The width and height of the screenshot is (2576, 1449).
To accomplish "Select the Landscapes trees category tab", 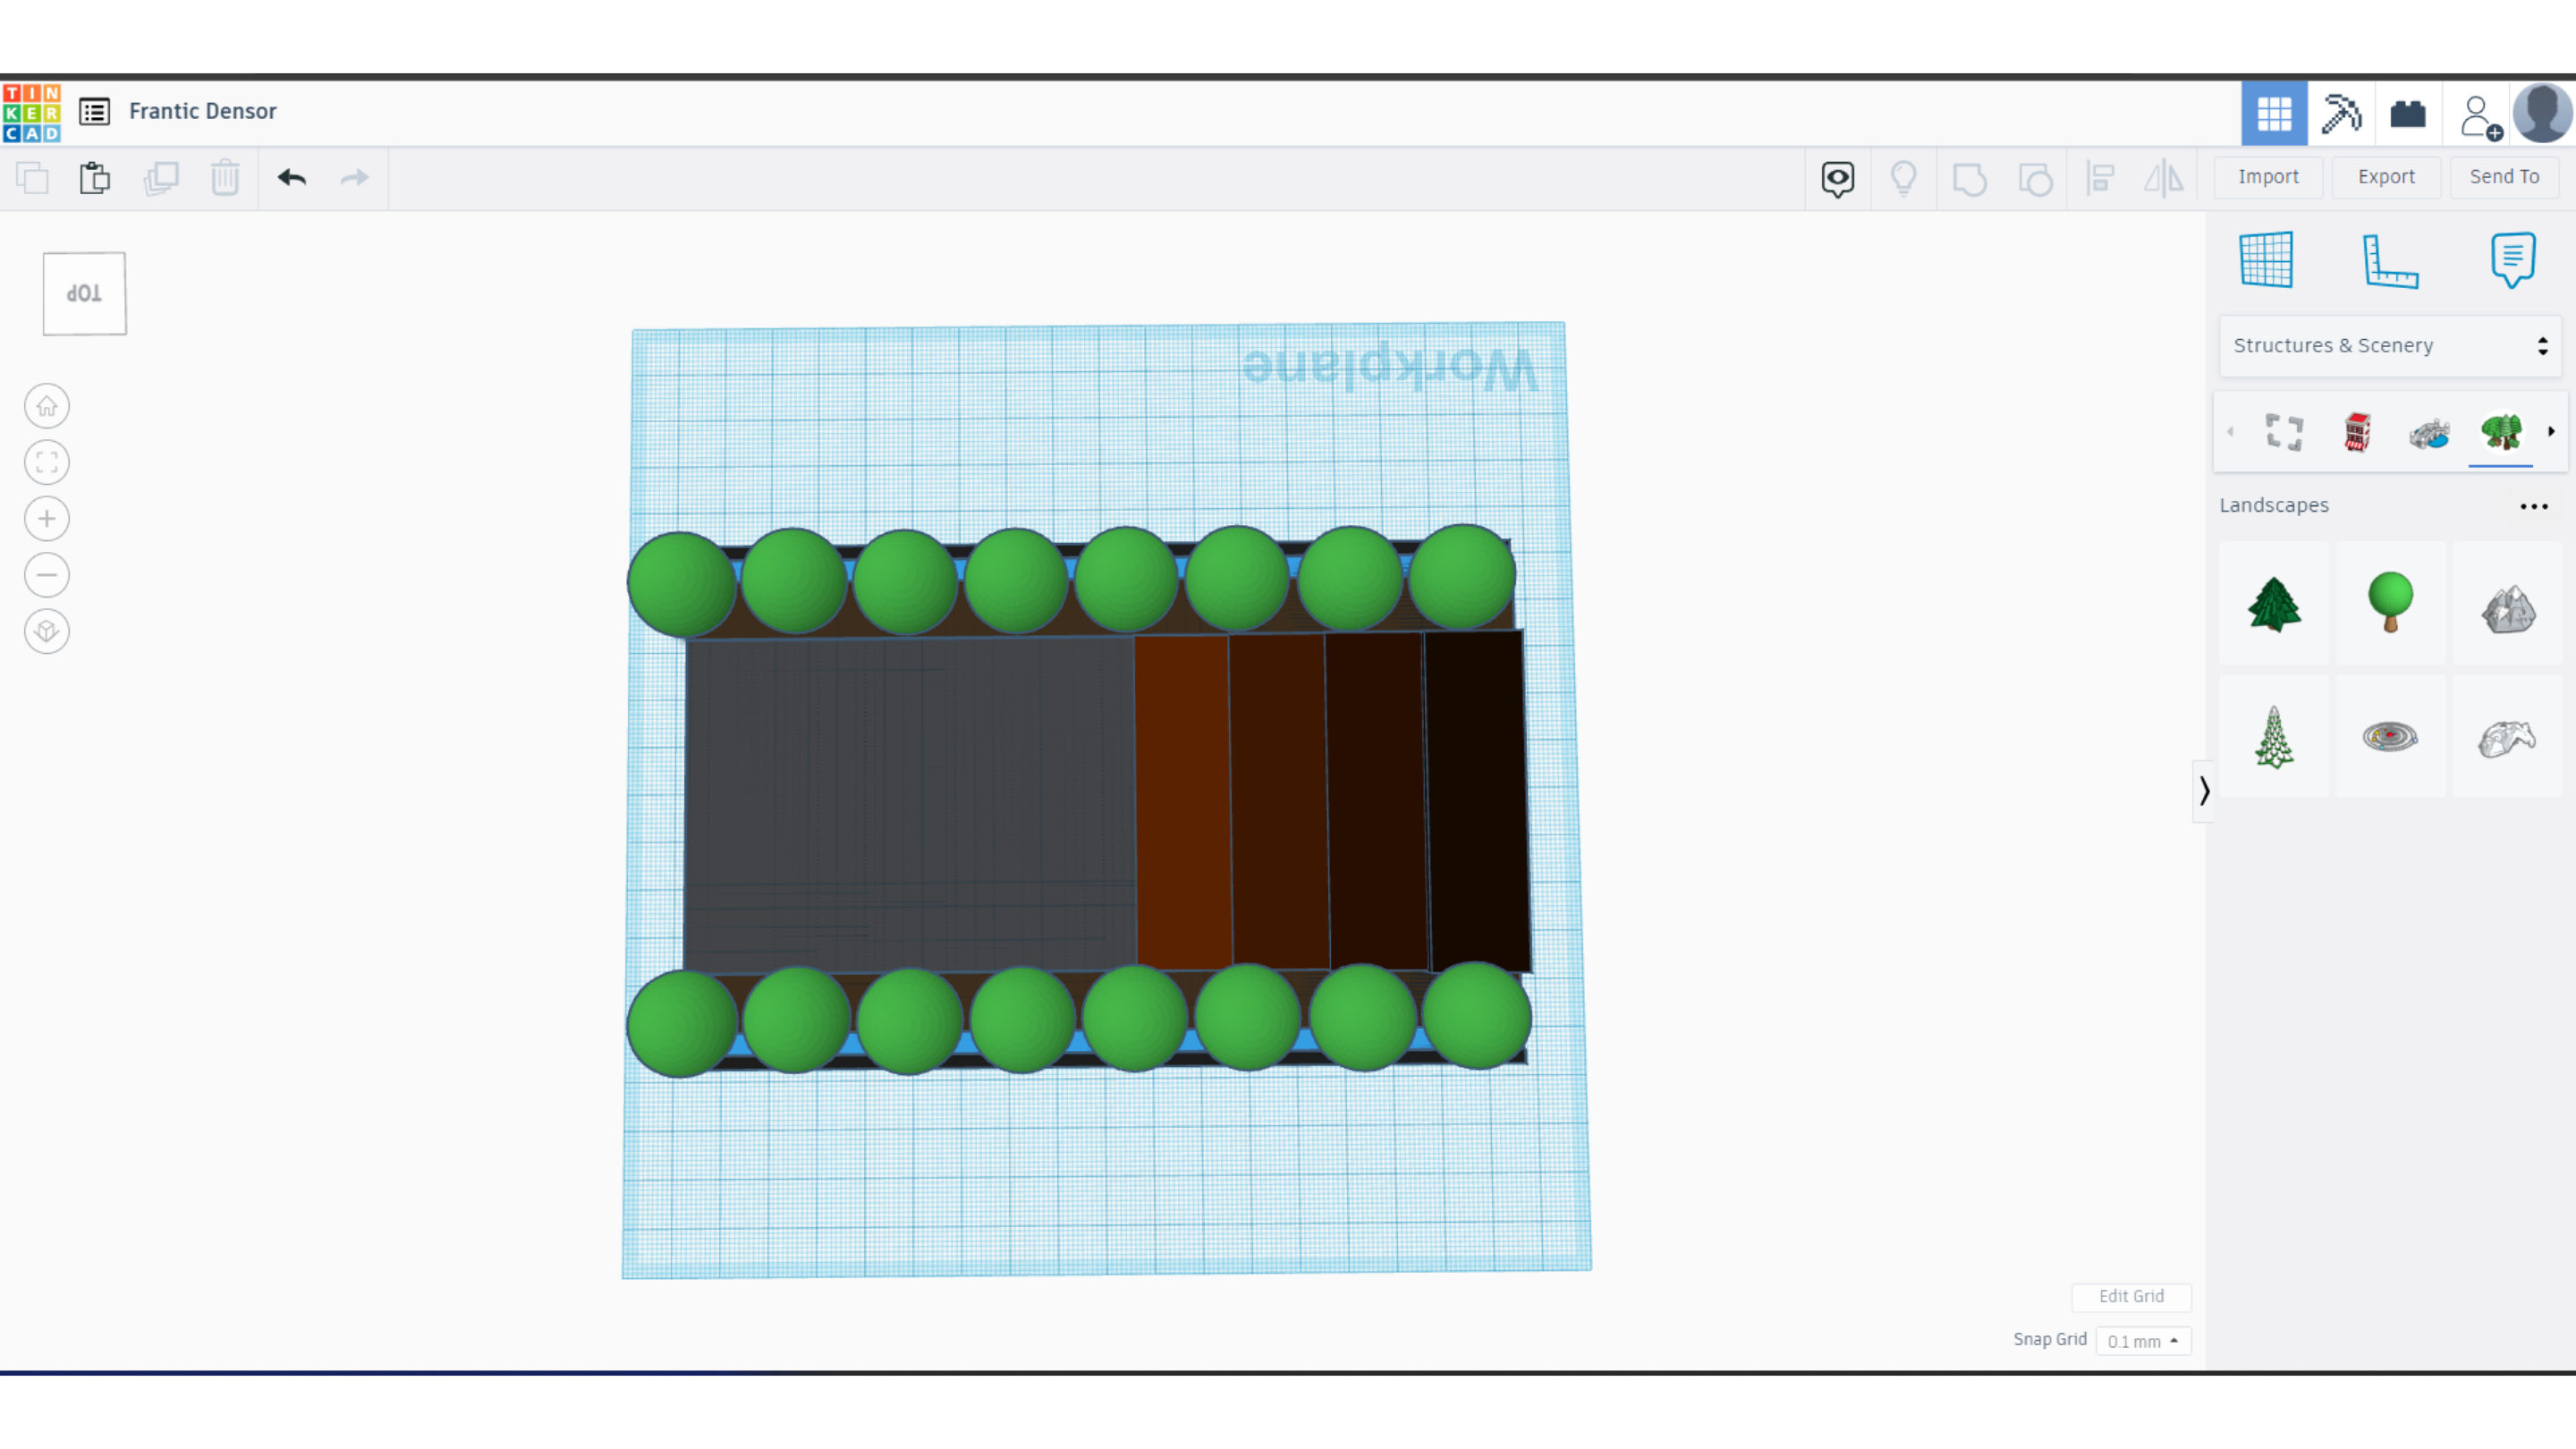I will click(2500, 432).
